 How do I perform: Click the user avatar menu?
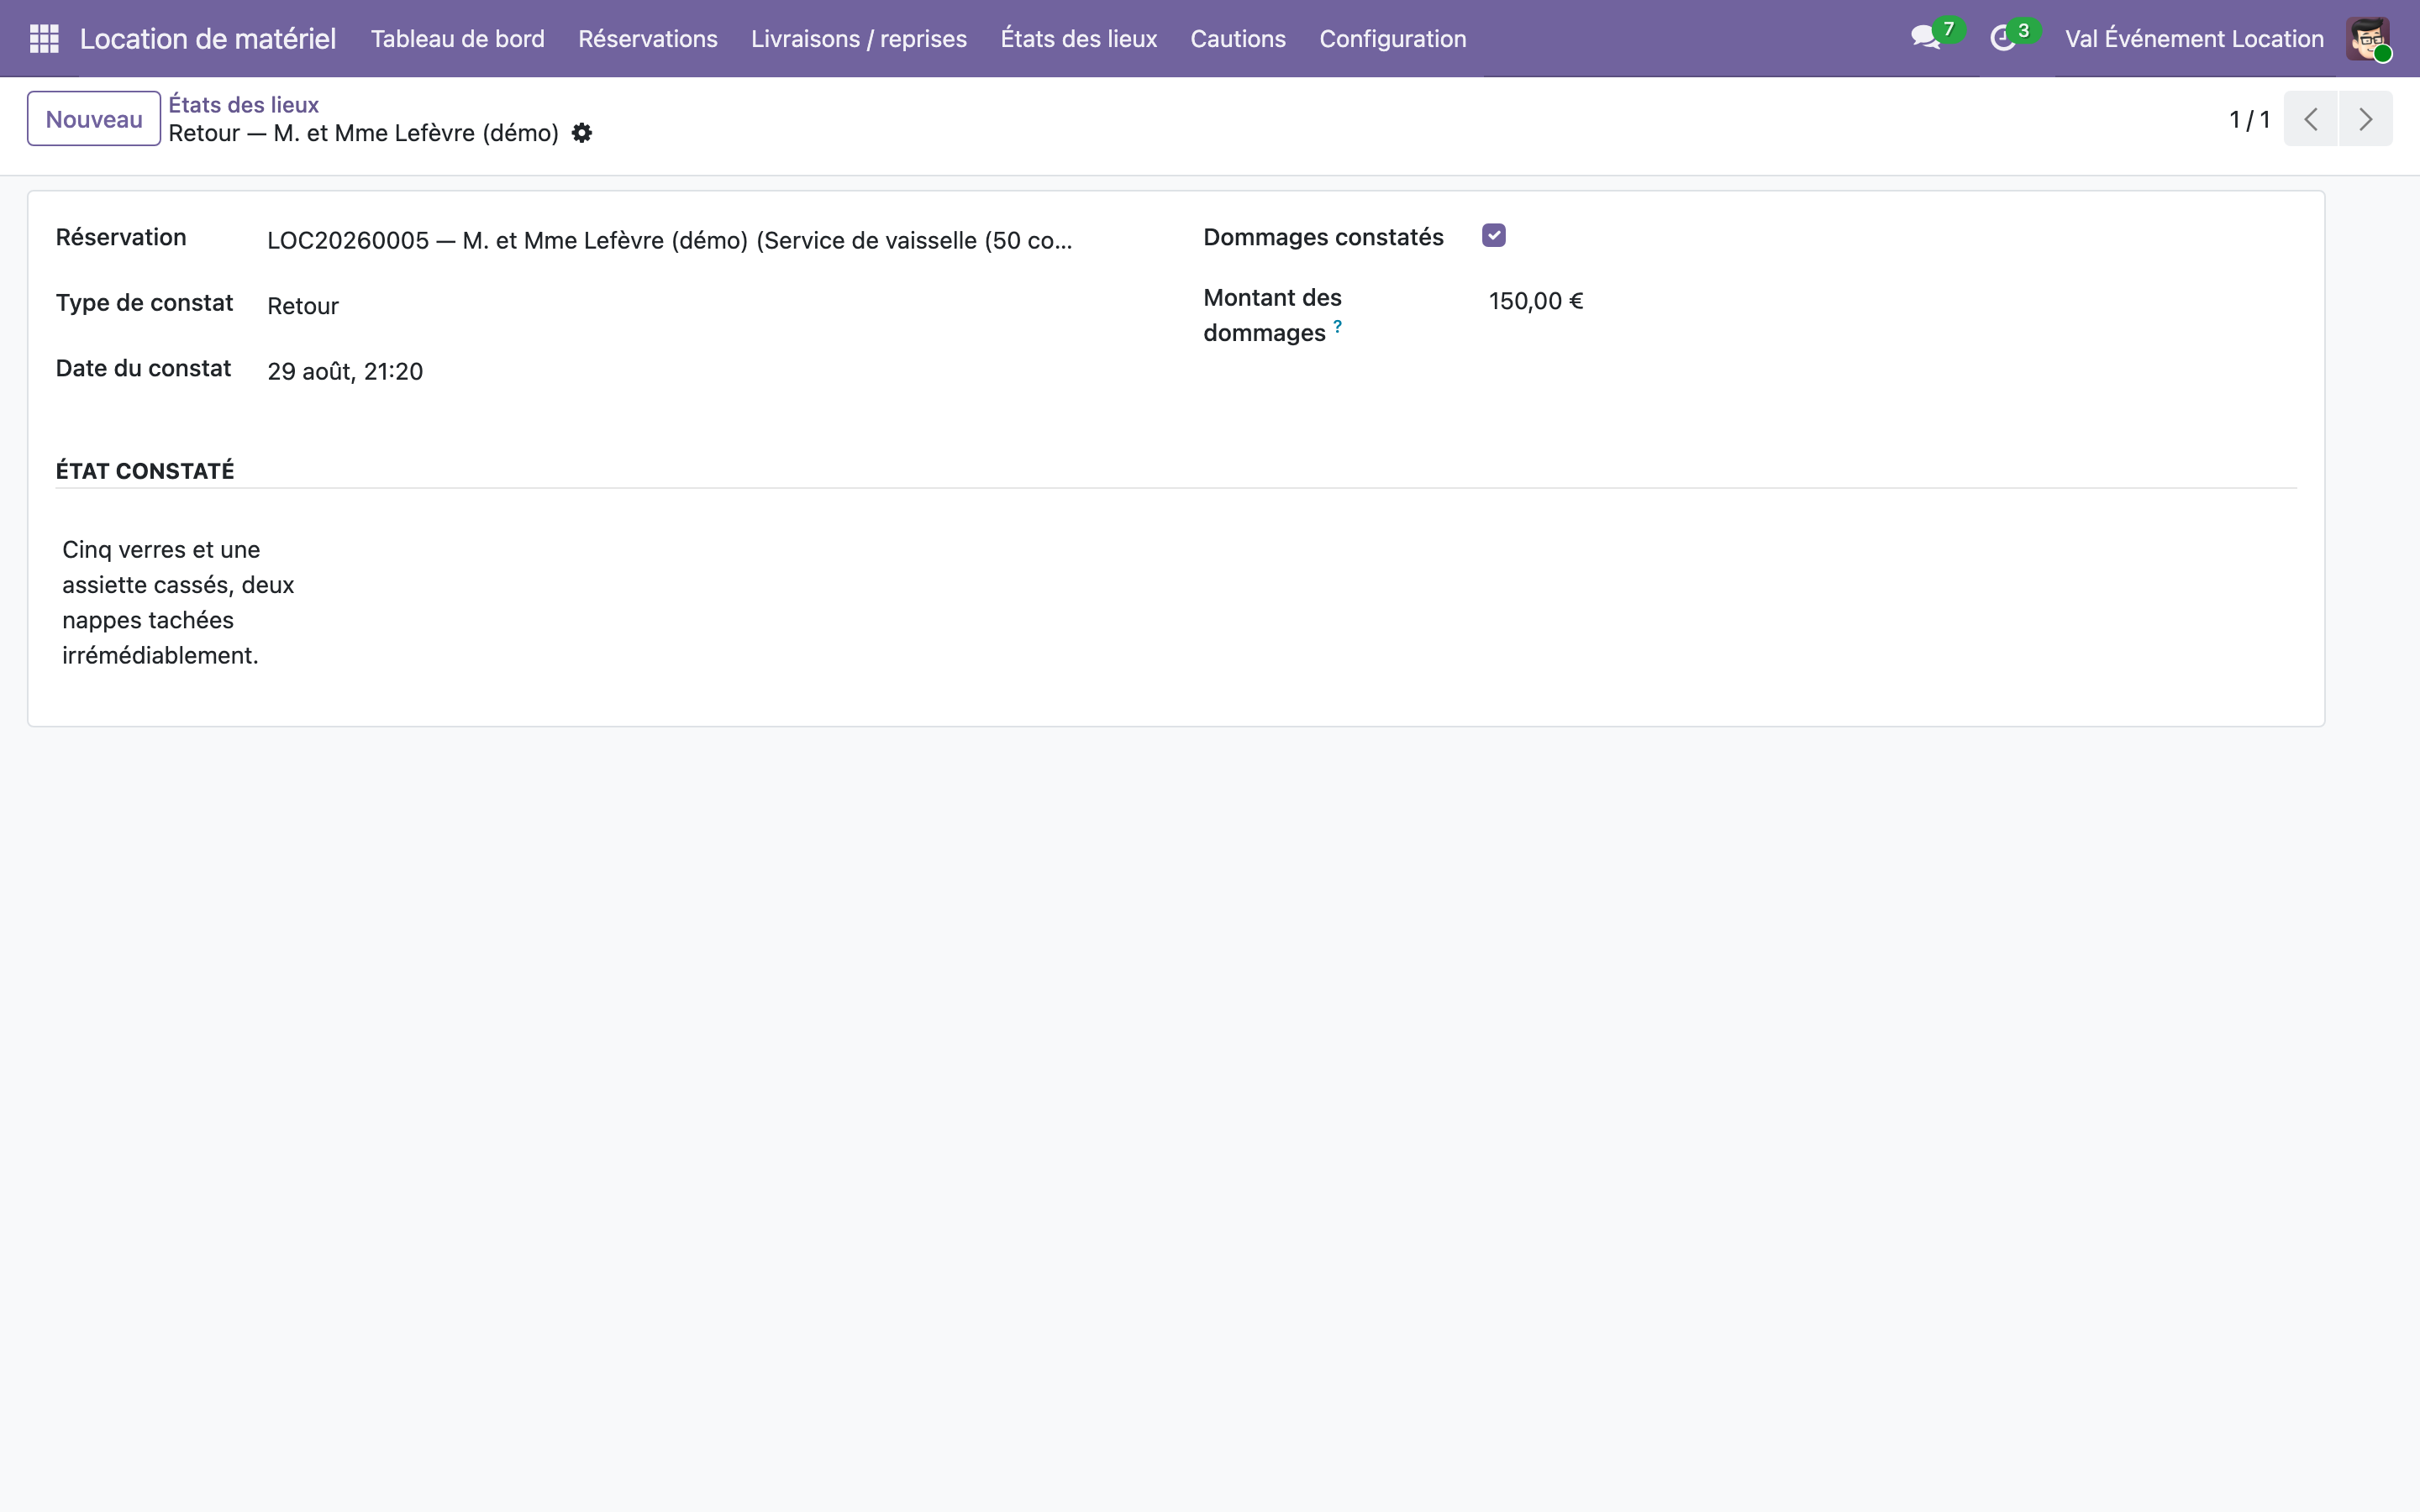(x=2368, y=39)
